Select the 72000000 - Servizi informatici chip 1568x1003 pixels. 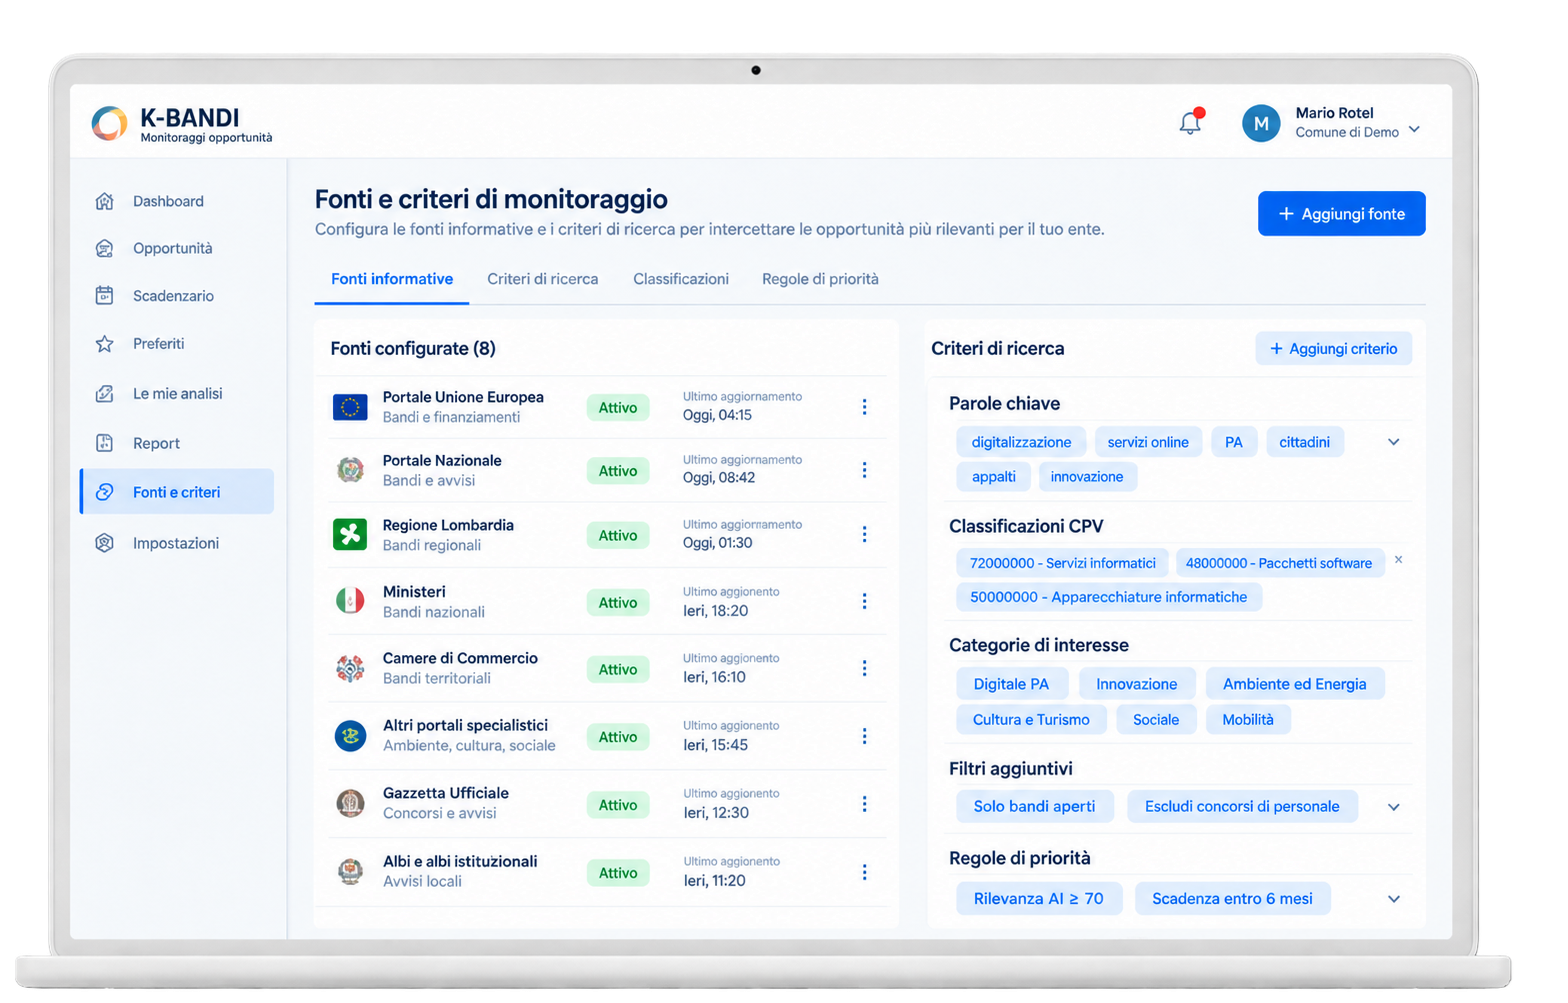1063,563
